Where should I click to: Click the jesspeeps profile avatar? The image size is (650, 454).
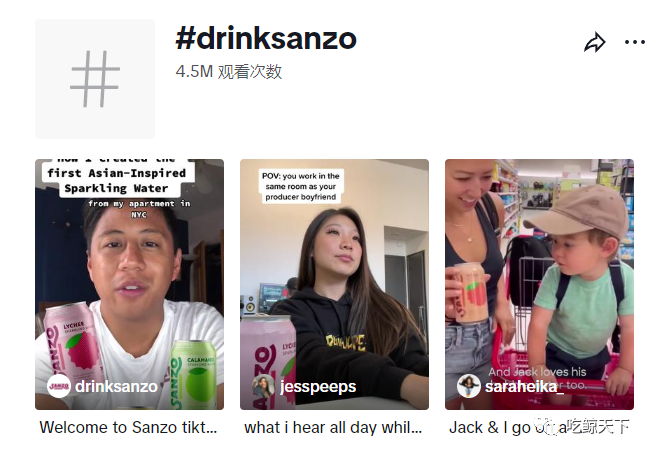point(263,386)
